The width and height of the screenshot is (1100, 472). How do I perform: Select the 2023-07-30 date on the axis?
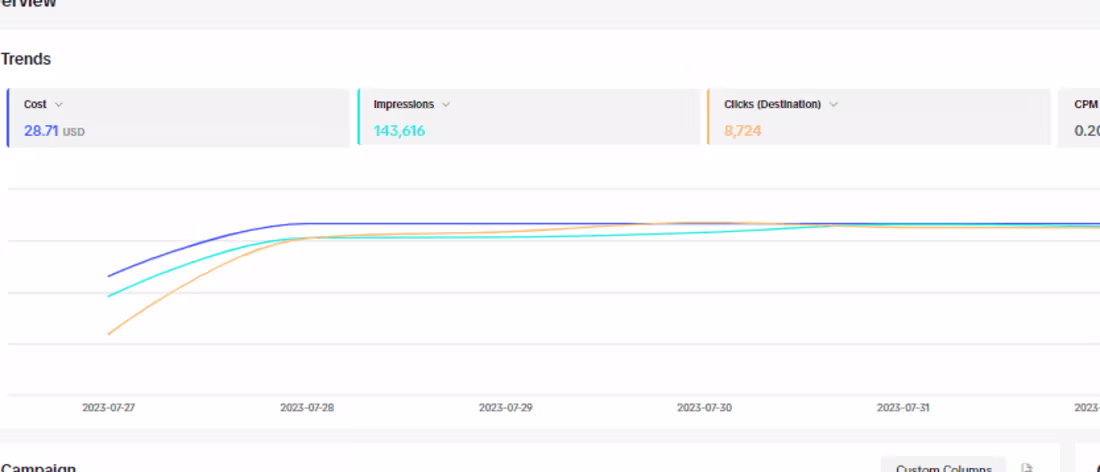[704, 408]
